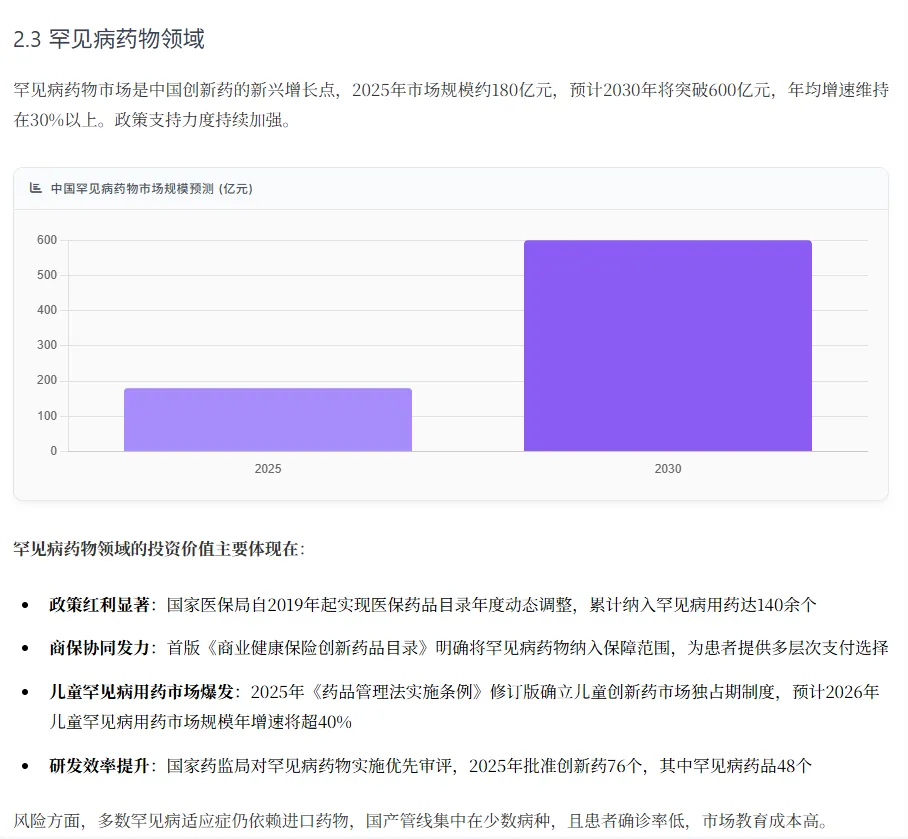Click the 2025 bar in the chart
Screen dimensions: 908x839
point(268,420)
